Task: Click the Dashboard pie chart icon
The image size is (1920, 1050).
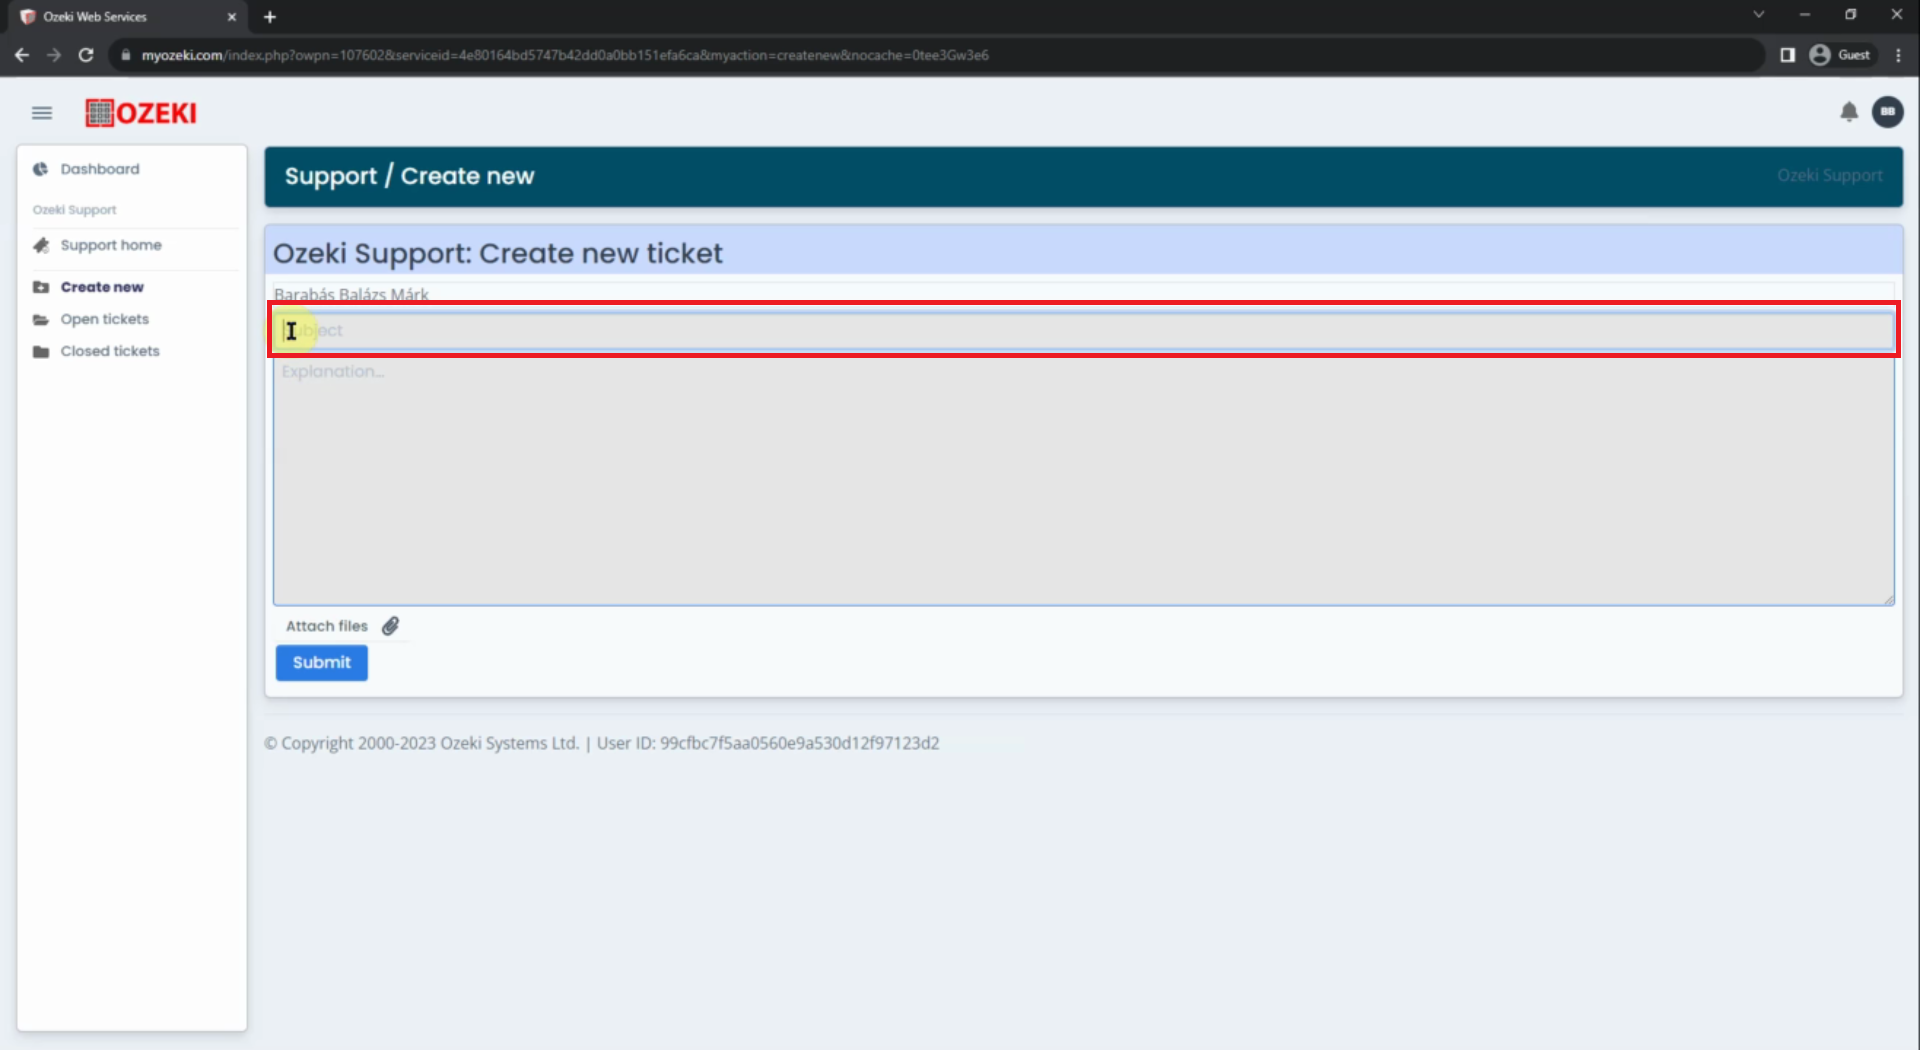Action: pos(41,169)
